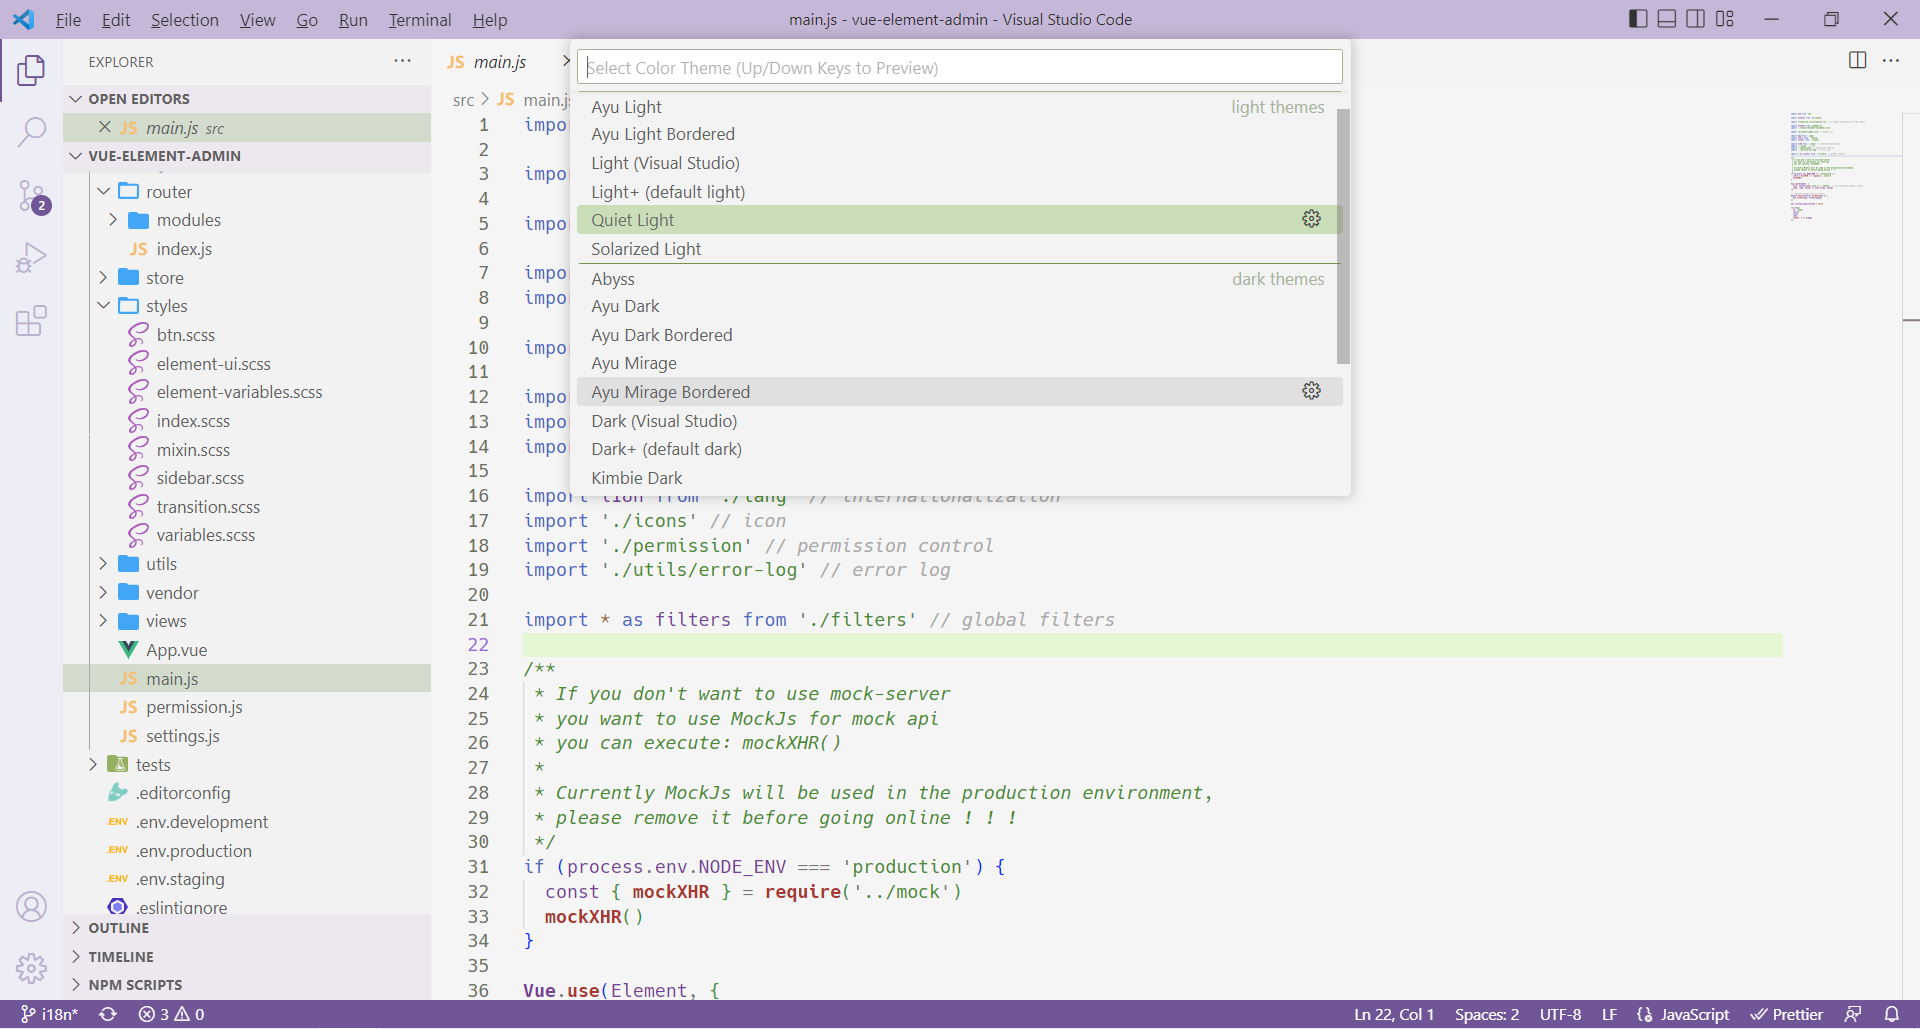Open notifications bell in status bar
This screenshot has height=1029, width=1920.
[x=1891, y=1014]
